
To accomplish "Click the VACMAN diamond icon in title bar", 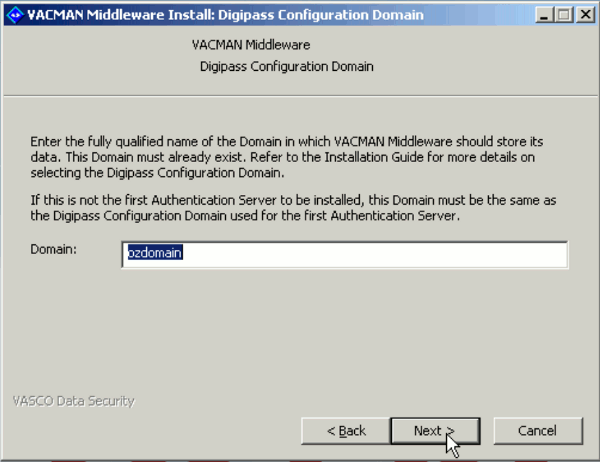I will point(15,15).
